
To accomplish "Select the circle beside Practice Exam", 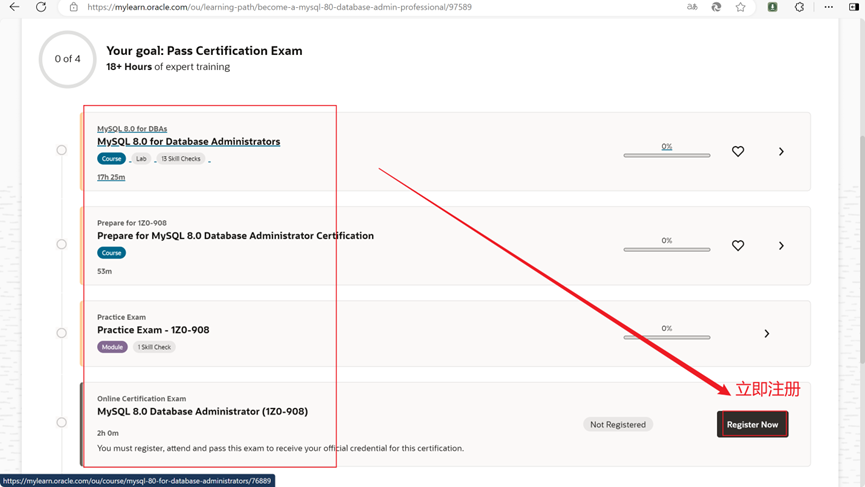I will [61, 333].
